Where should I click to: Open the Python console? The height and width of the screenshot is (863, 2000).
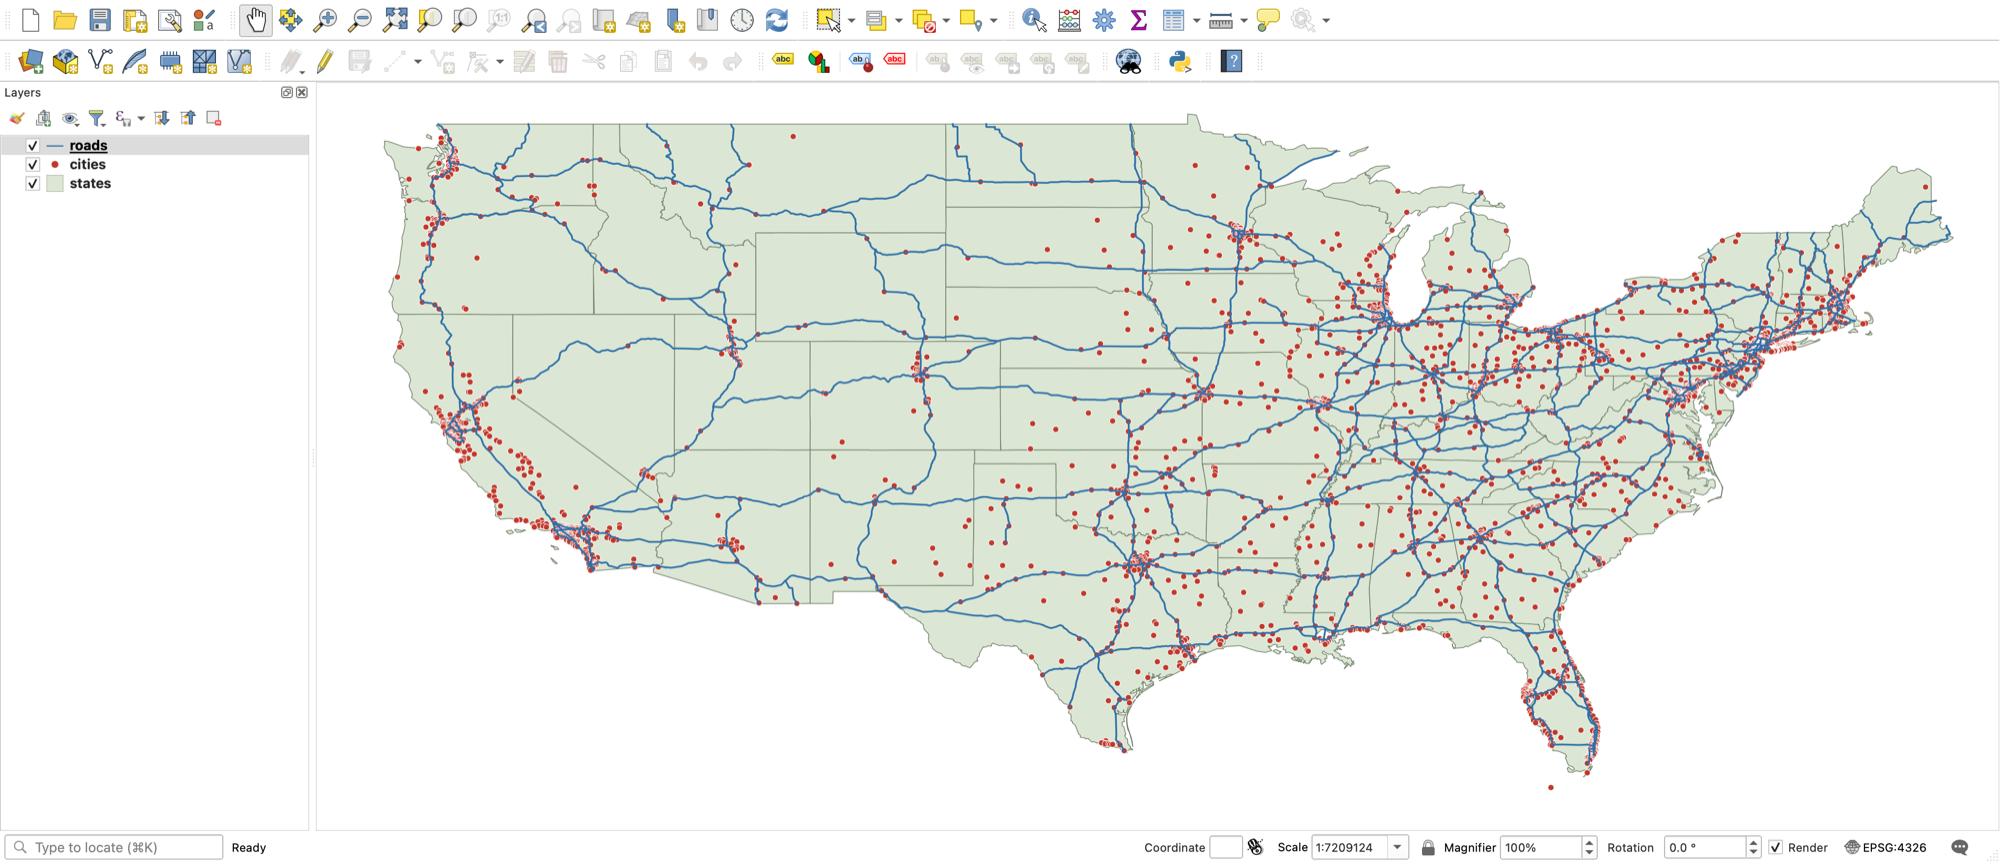(x=1180, y=61)
